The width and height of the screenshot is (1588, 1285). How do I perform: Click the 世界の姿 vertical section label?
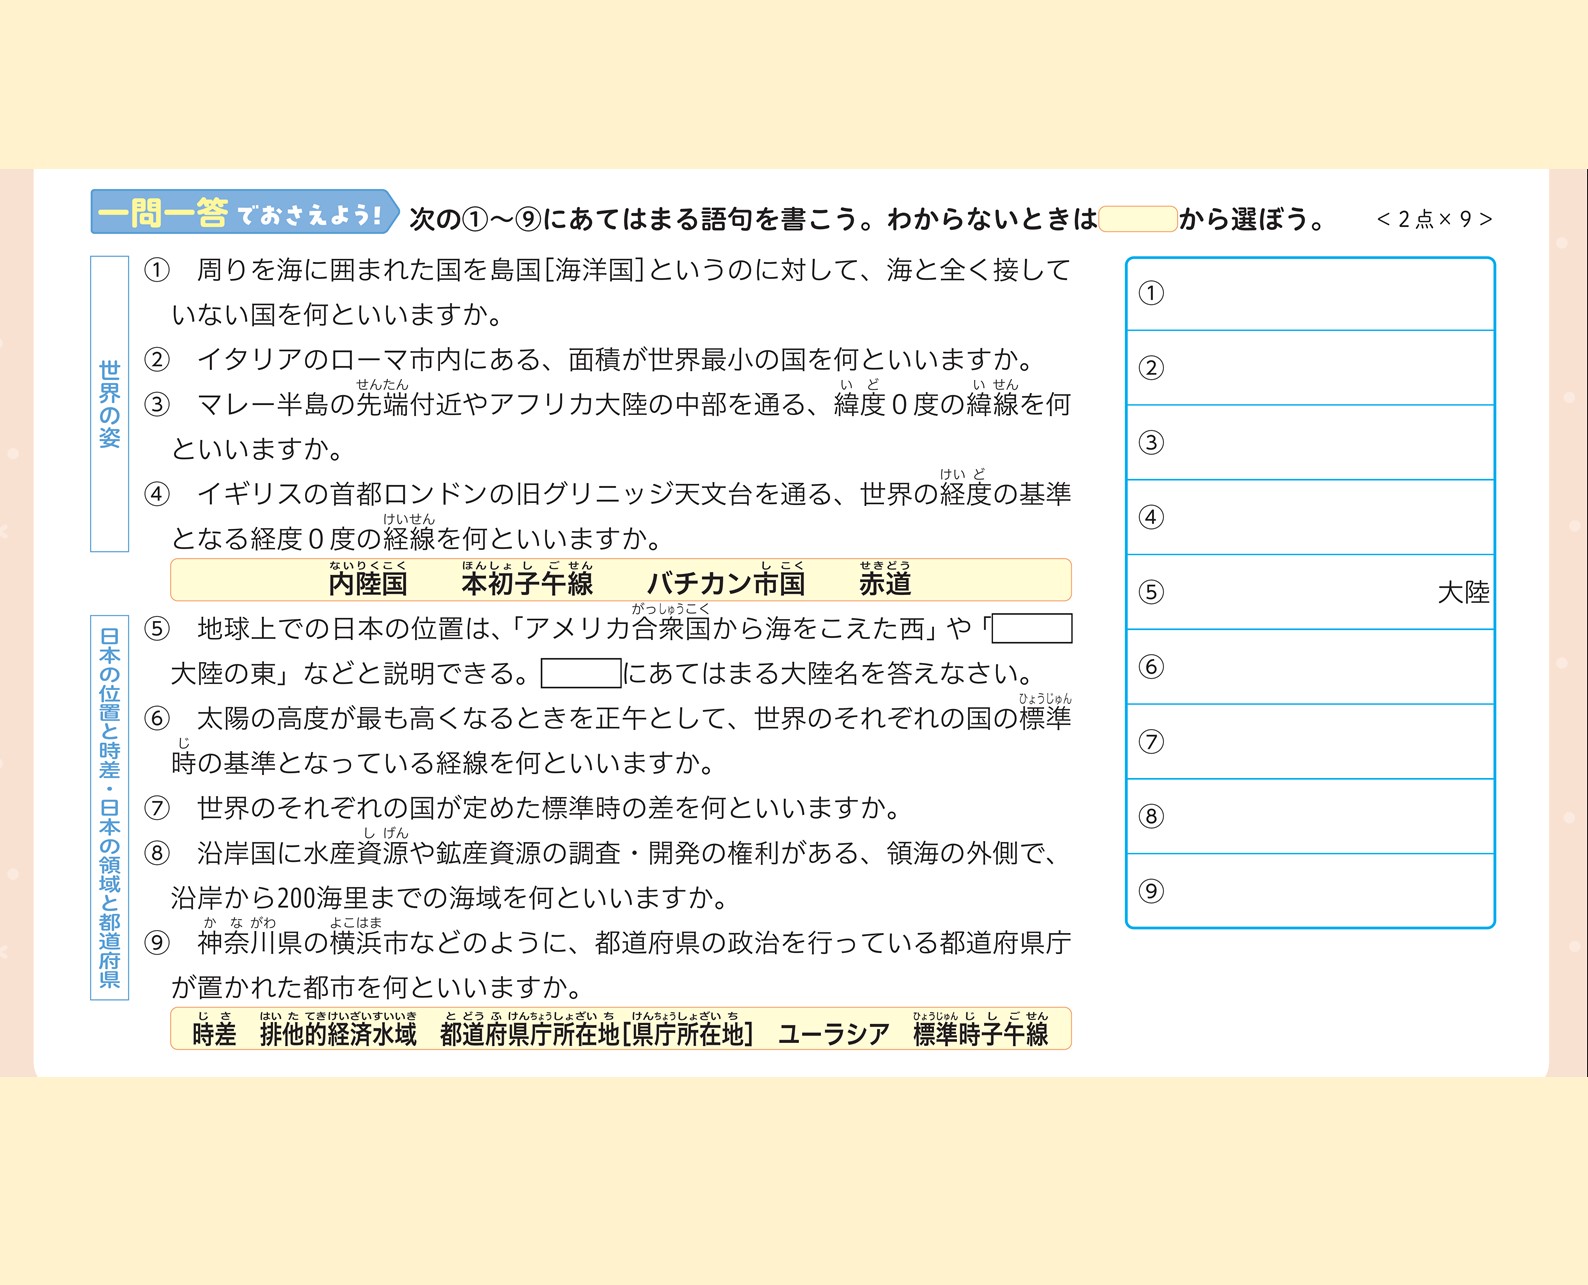pos(109,404)
